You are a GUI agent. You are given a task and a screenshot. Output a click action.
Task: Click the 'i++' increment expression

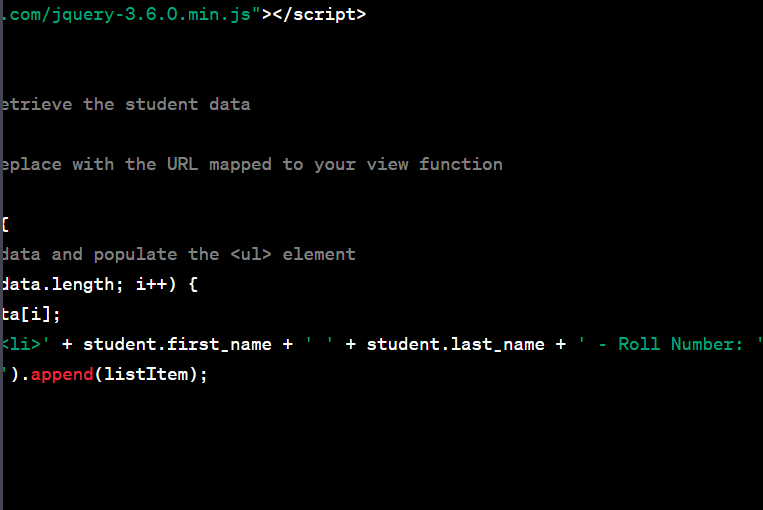click(151, 284)
